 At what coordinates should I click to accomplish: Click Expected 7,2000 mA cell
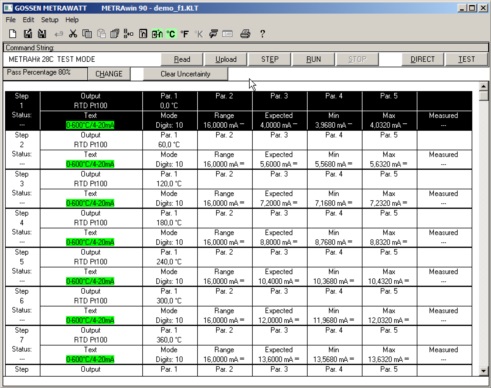279,199
